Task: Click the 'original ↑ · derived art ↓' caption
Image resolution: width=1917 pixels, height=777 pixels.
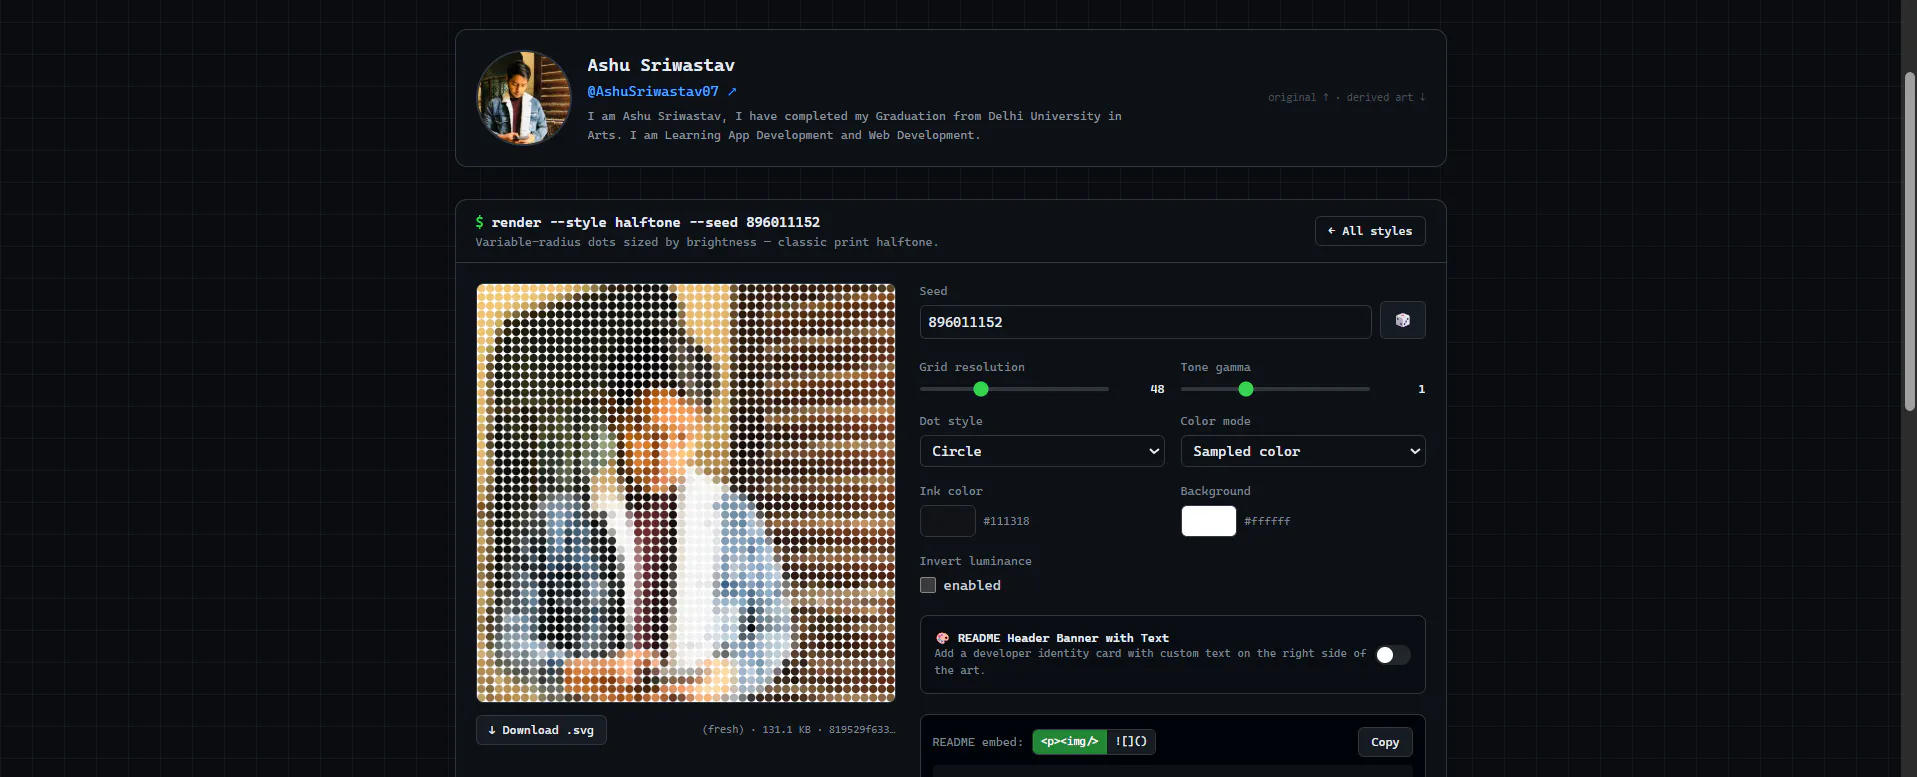Action: point(1347,97)
